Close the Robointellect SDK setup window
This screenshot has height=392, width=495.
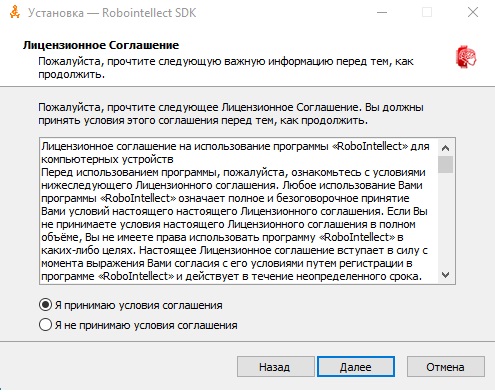point(473,13)
